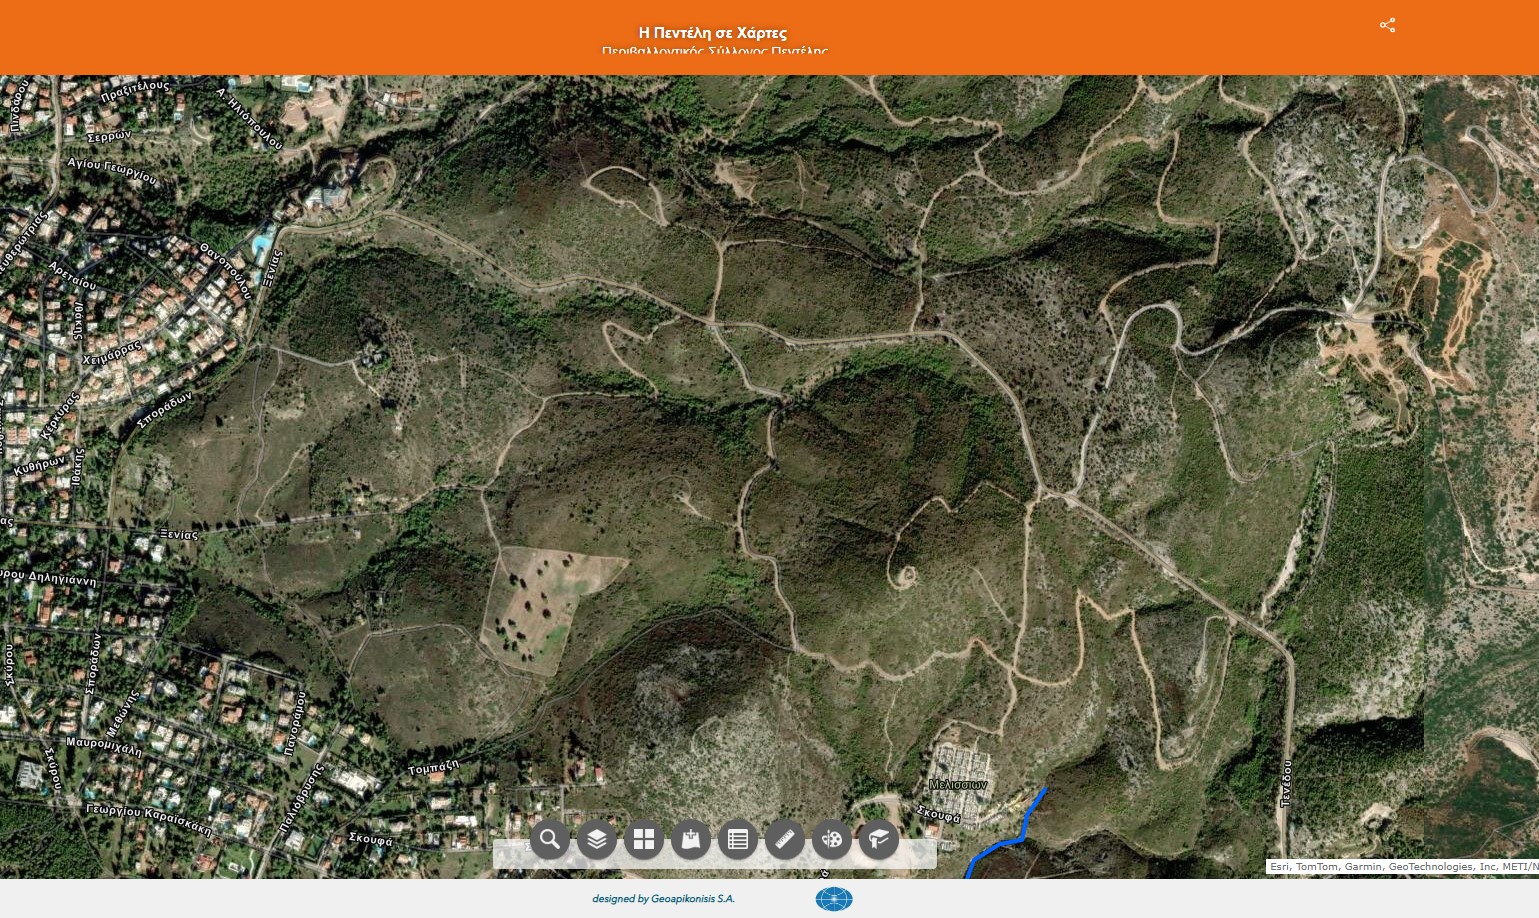The image size is (1539, 918).
Task: Open the legend list widget
Action: [x=738, y=839]
